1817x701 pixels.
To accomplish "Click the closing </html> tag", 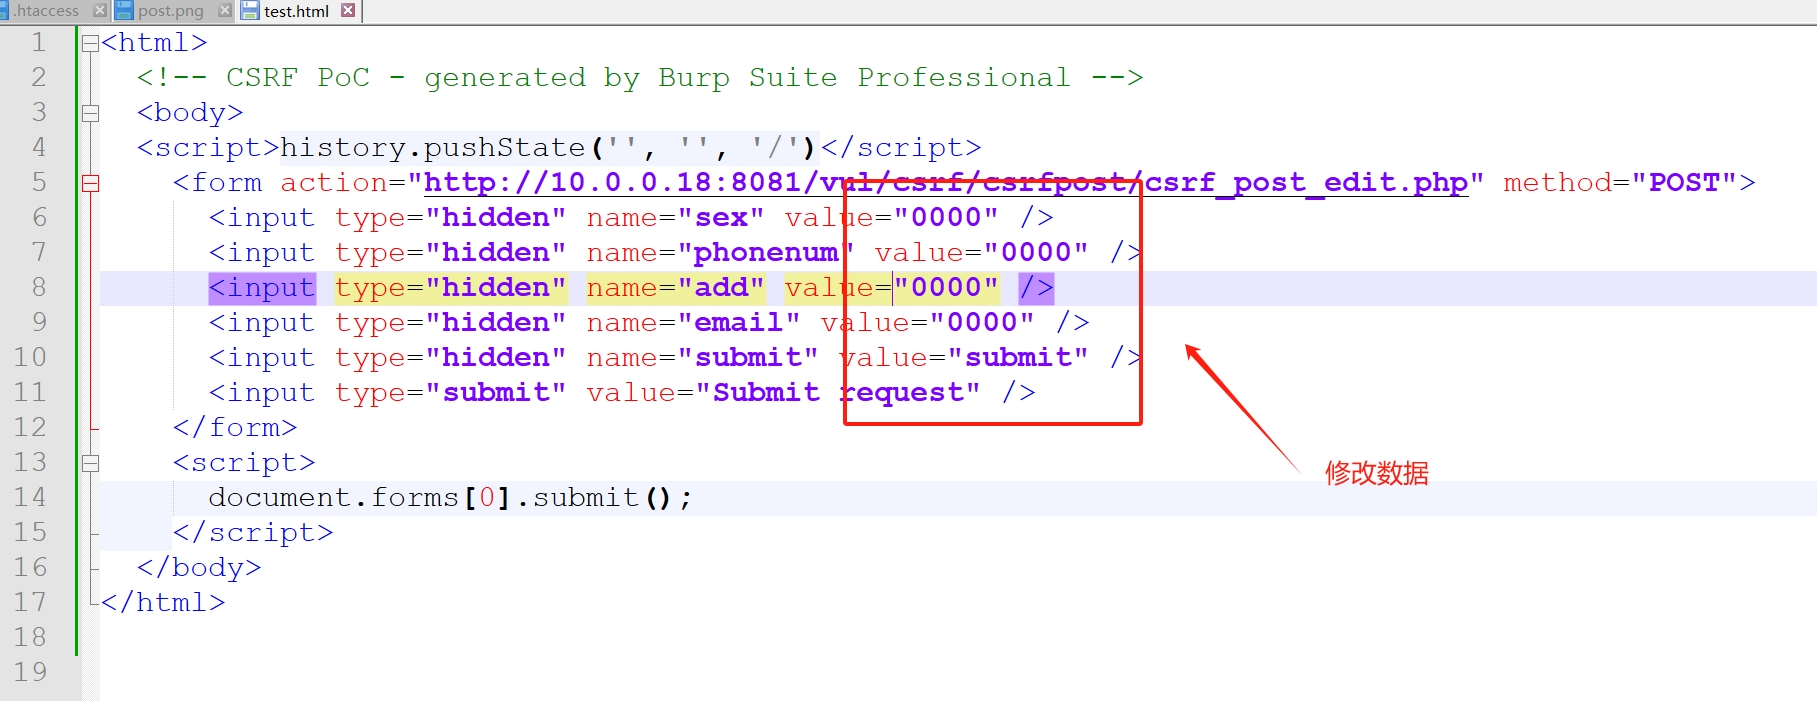I will click(x=163, y=603).
